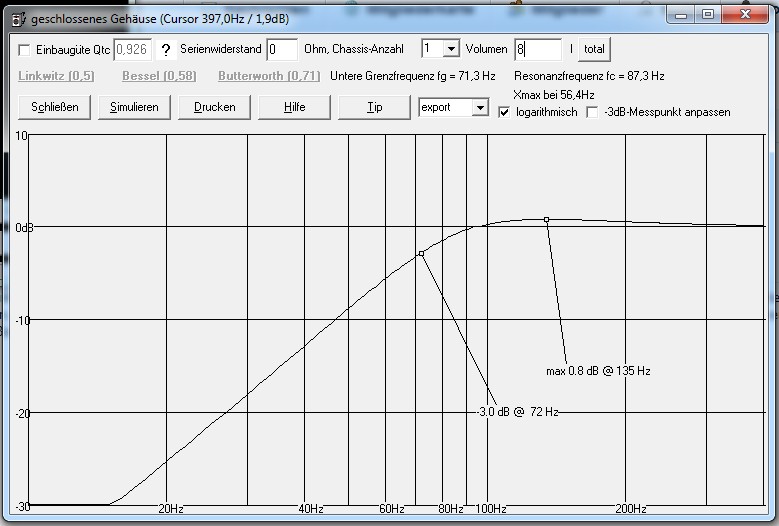This screenshot has height=526, width=779.
Task: Run the simulation with Simulieren
Action: [134, 107]
